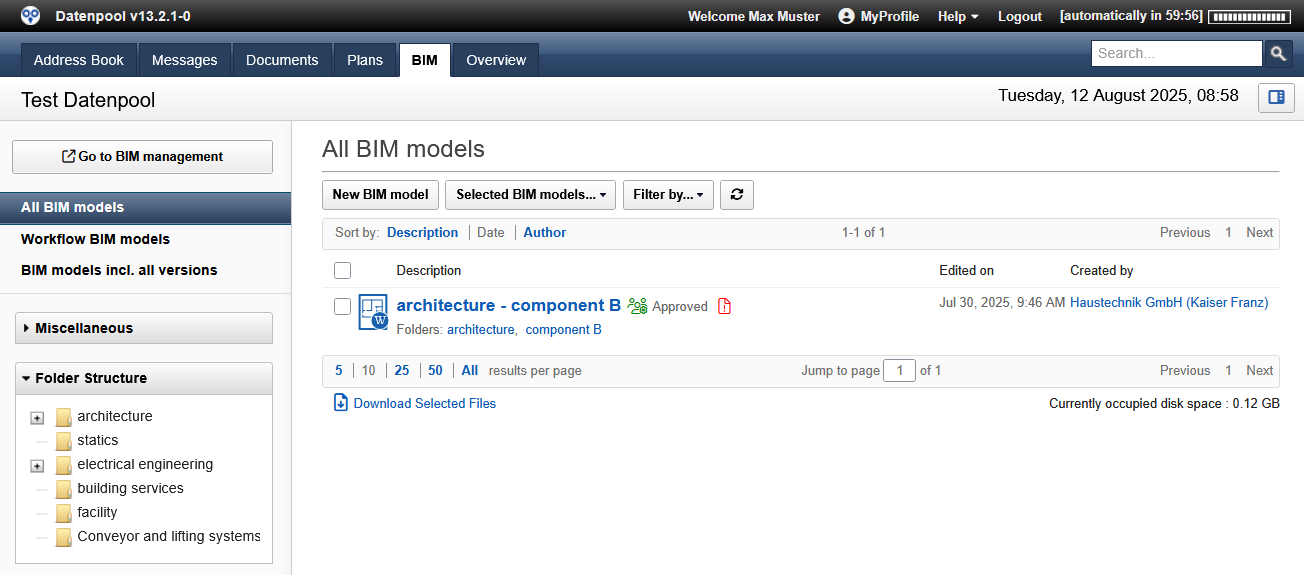Click the green workflow approved users icon
The width and height of the screenshot is (1304, 575).
pyautogui.click(x=638, y=306)
